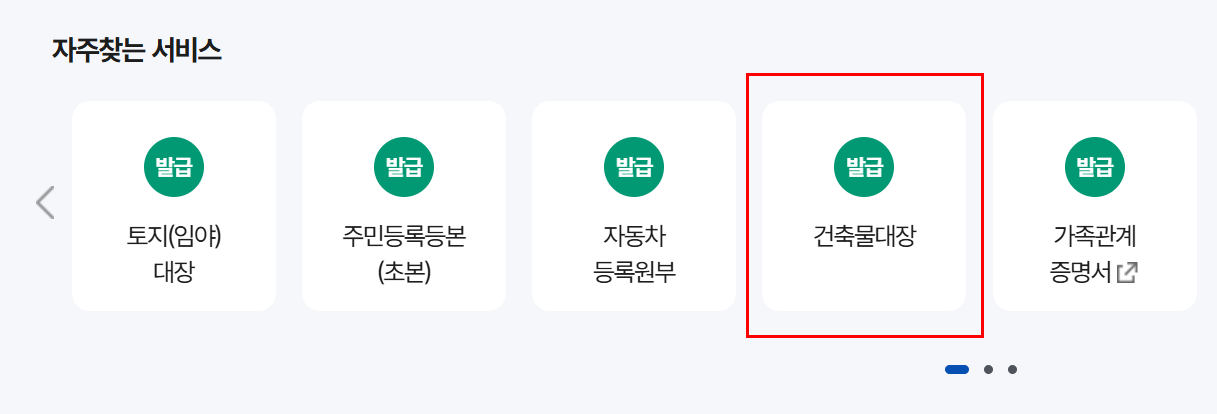The height and width of the screenshot is (414, 1217).
Task: Go to previous services with the left chevron
Action: pos(45,202)
